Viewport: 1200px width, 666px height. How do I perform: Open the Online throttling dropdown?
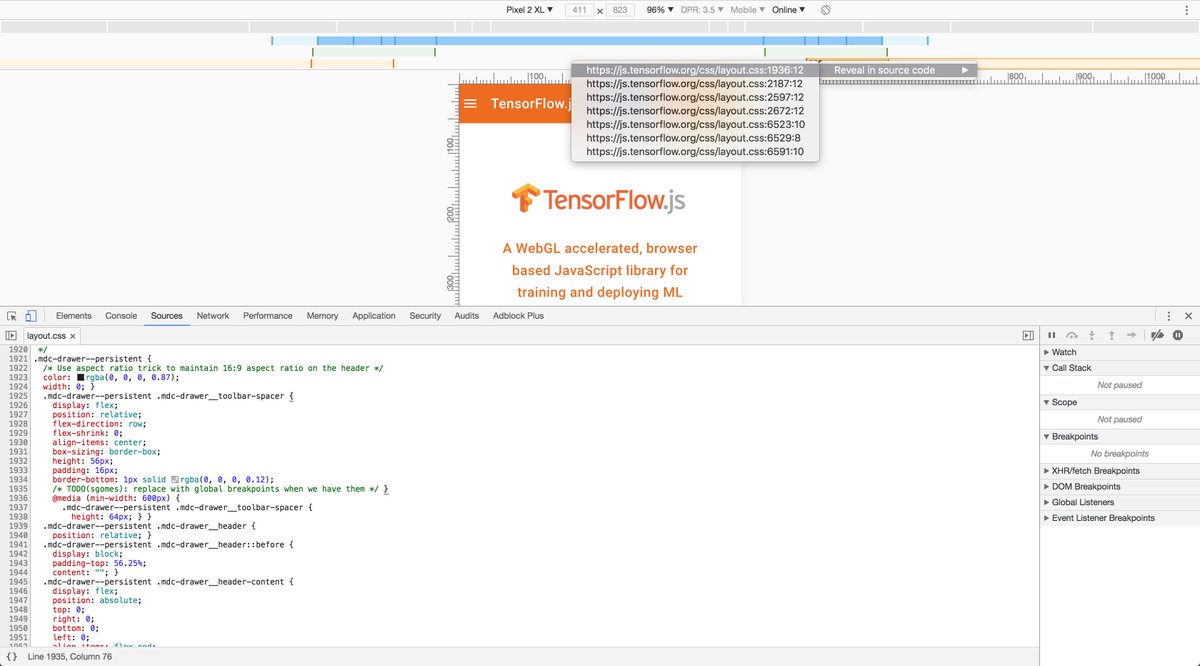click(788, 10)
